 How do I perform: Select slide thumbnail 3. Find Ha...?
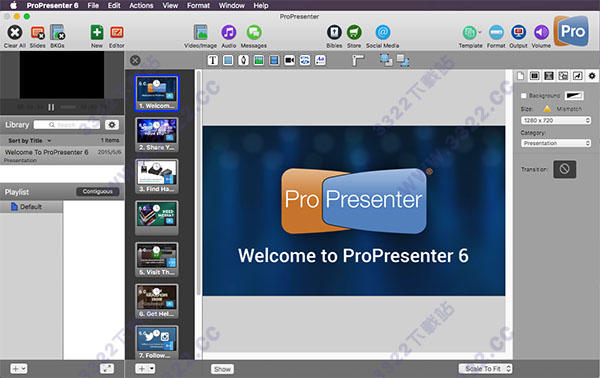point(157,176)
